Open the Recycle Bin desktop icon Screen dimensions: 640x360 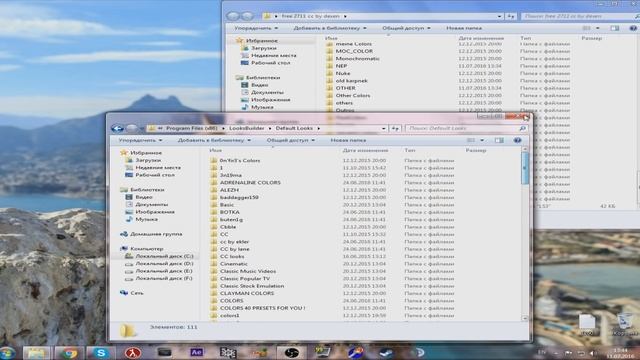click(x=624, y=324)
